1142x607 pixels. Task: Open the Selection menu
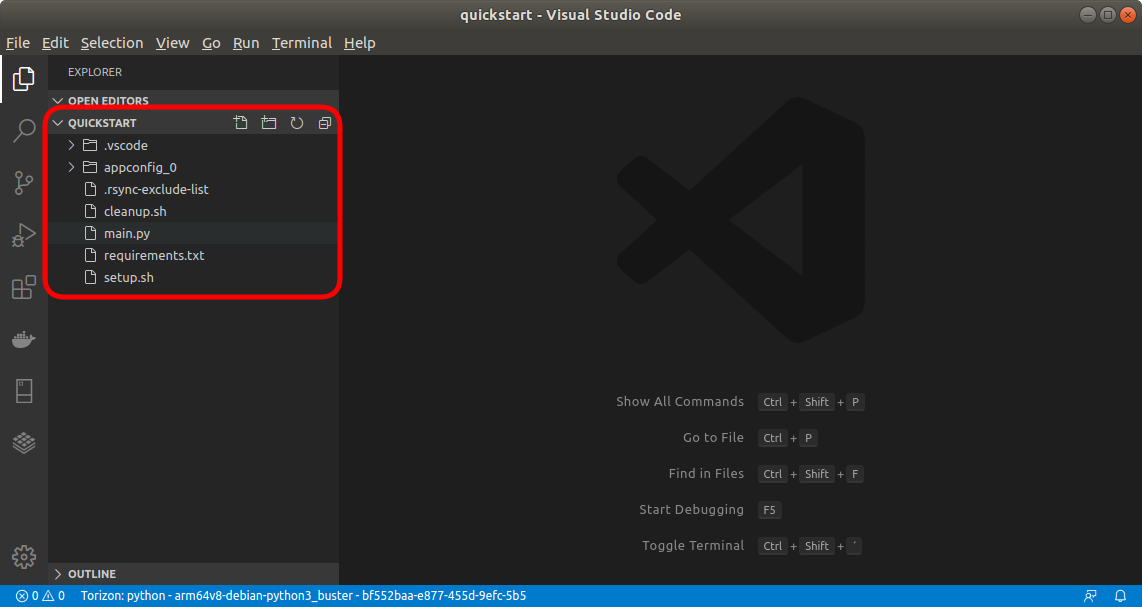[112, 43]
